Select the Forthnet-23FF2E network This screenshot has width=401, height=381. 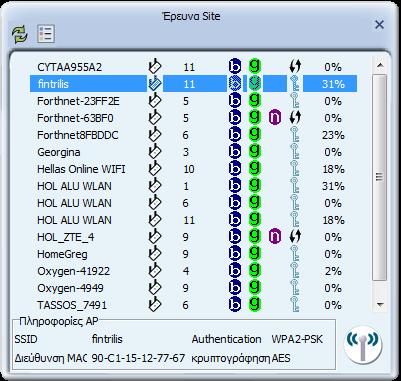point(78,101)
